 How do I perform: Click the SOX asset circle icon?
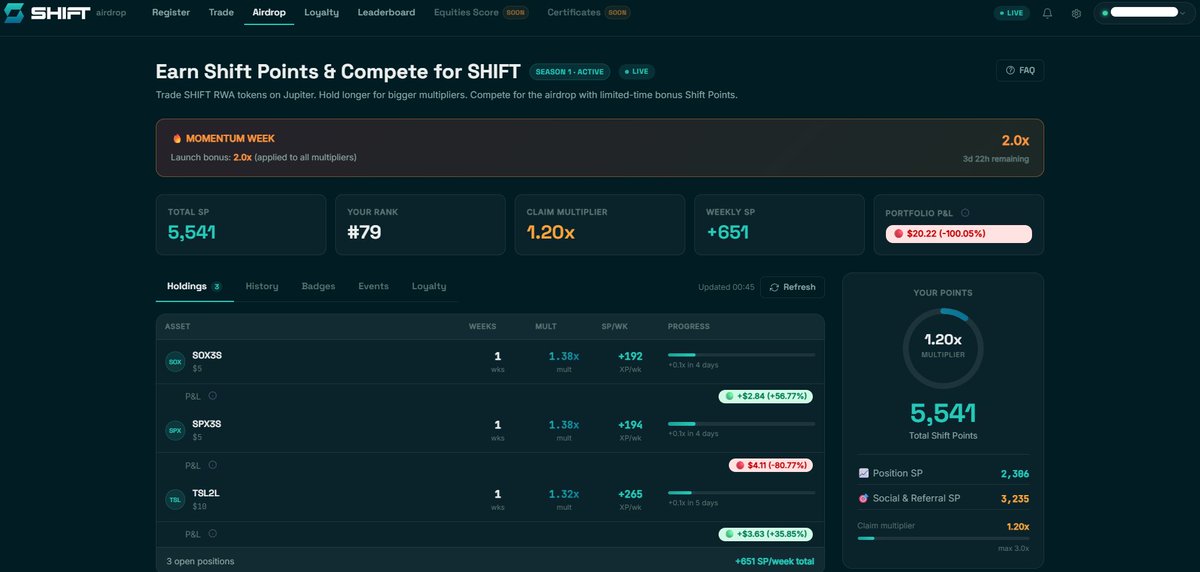[175, 361]
